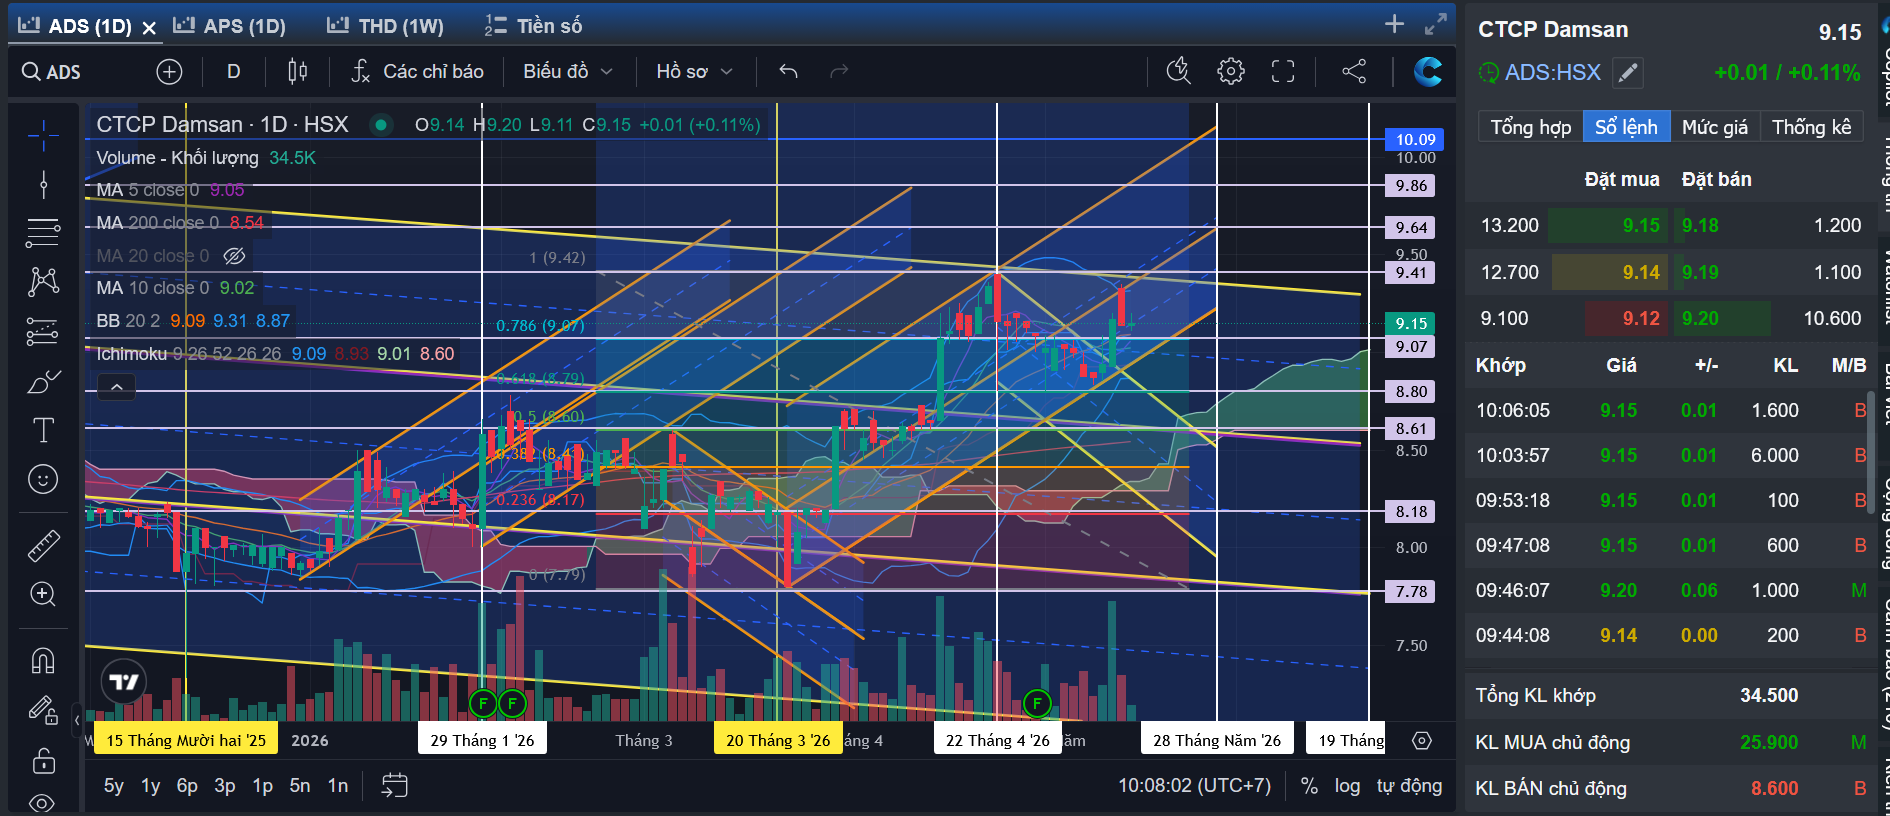Enter fullscreen chart mode

[1283, 71]
